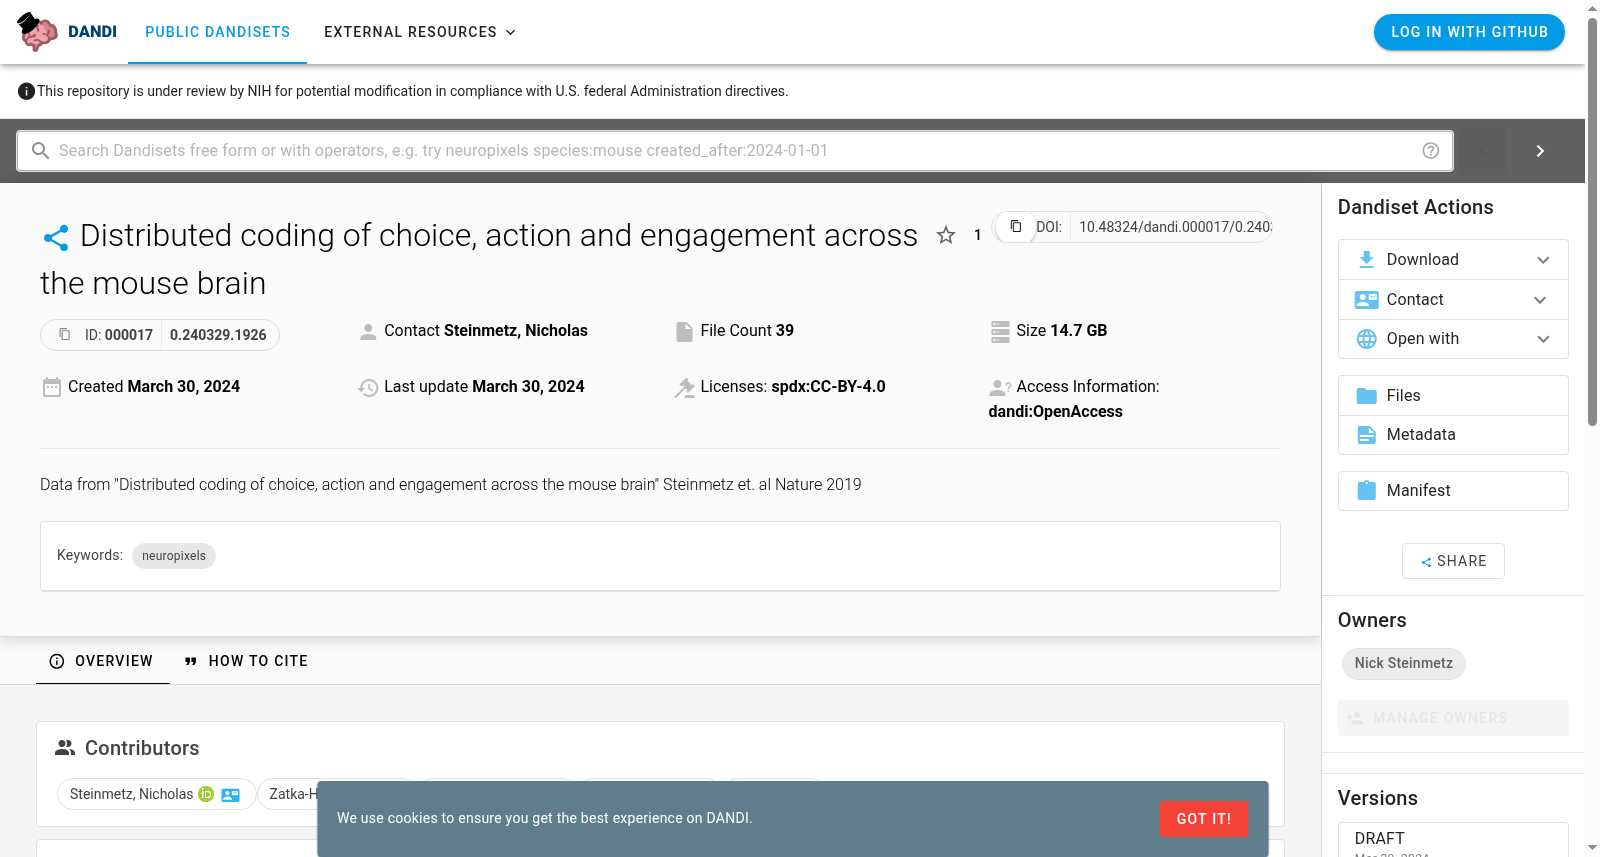Screen dimensions: 1600x857
Task: Click the DANDI brain logo
Action: coord(38,32)
